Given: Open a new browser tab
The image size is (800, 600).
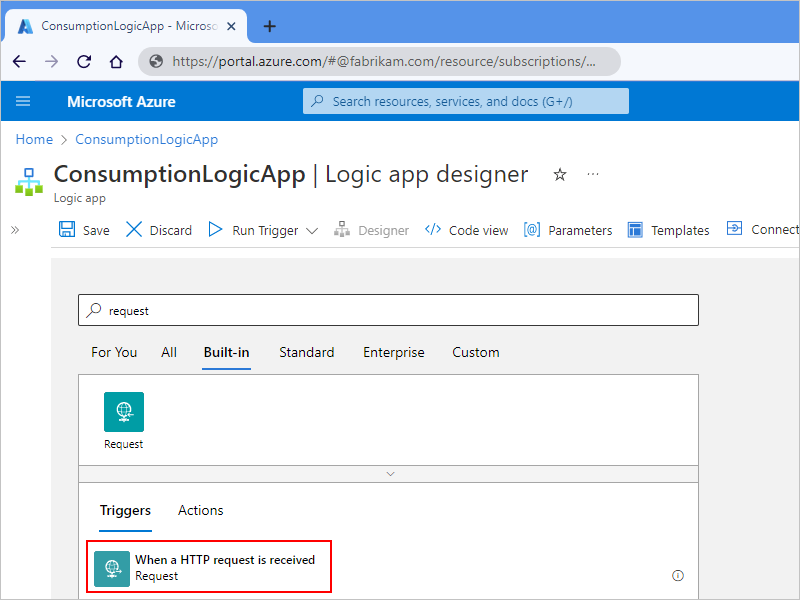Looking at the screenshot, I should click(x=269, y=26).
